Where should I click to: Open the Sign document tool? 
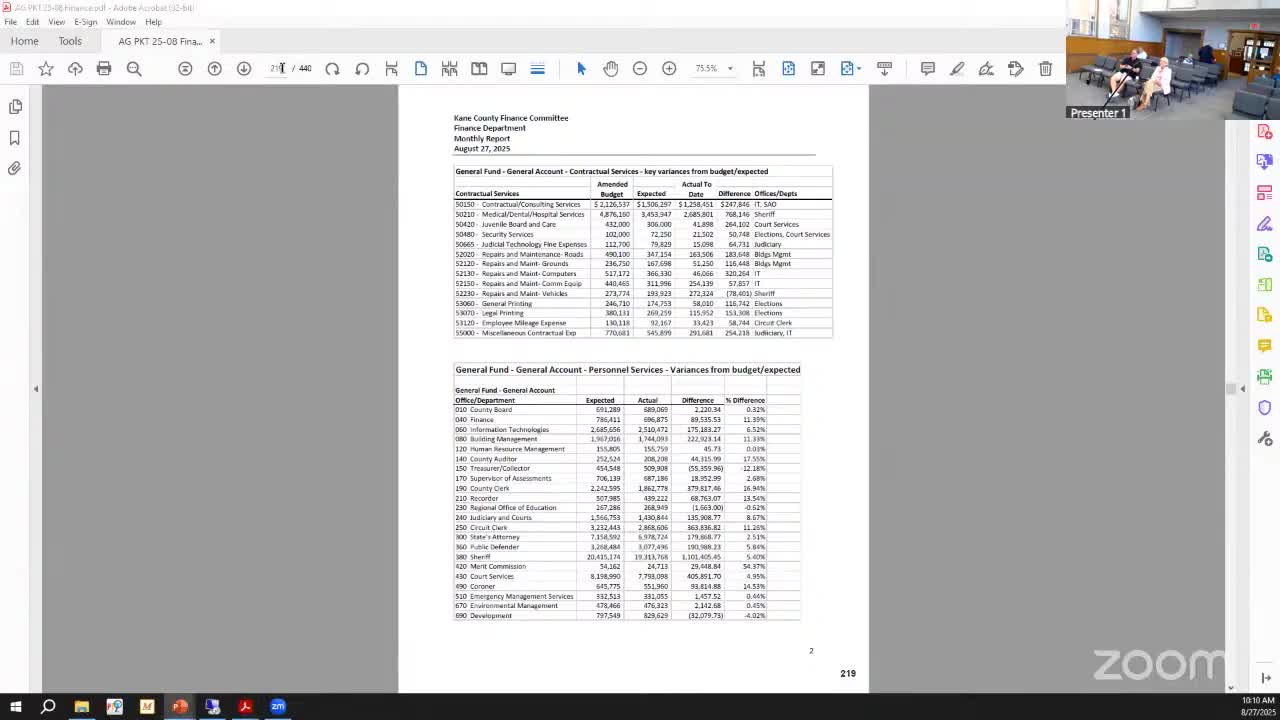coord(986,68)
